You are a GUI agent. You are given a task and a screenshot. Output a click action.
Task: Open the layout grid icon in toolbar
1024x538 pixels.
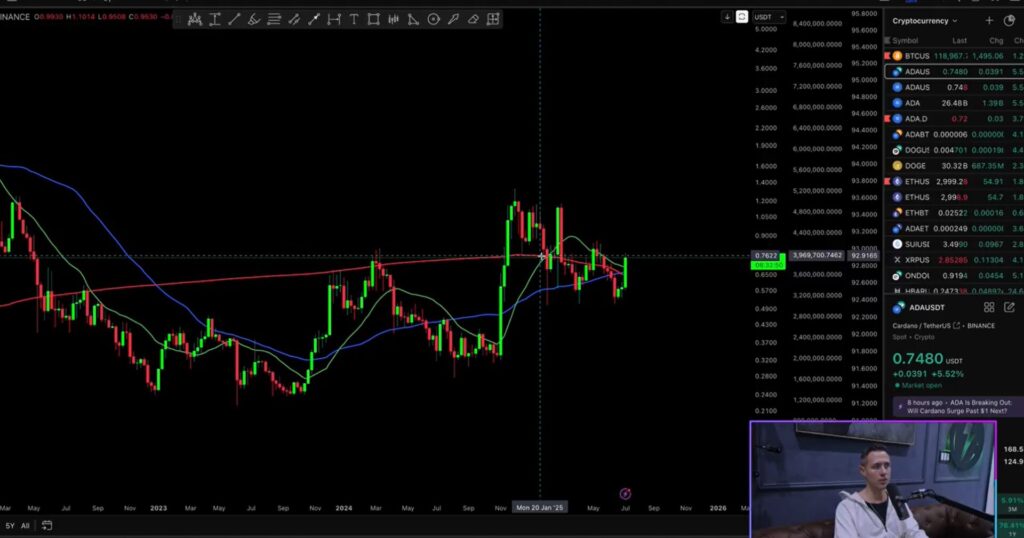[x=493, y=19]
